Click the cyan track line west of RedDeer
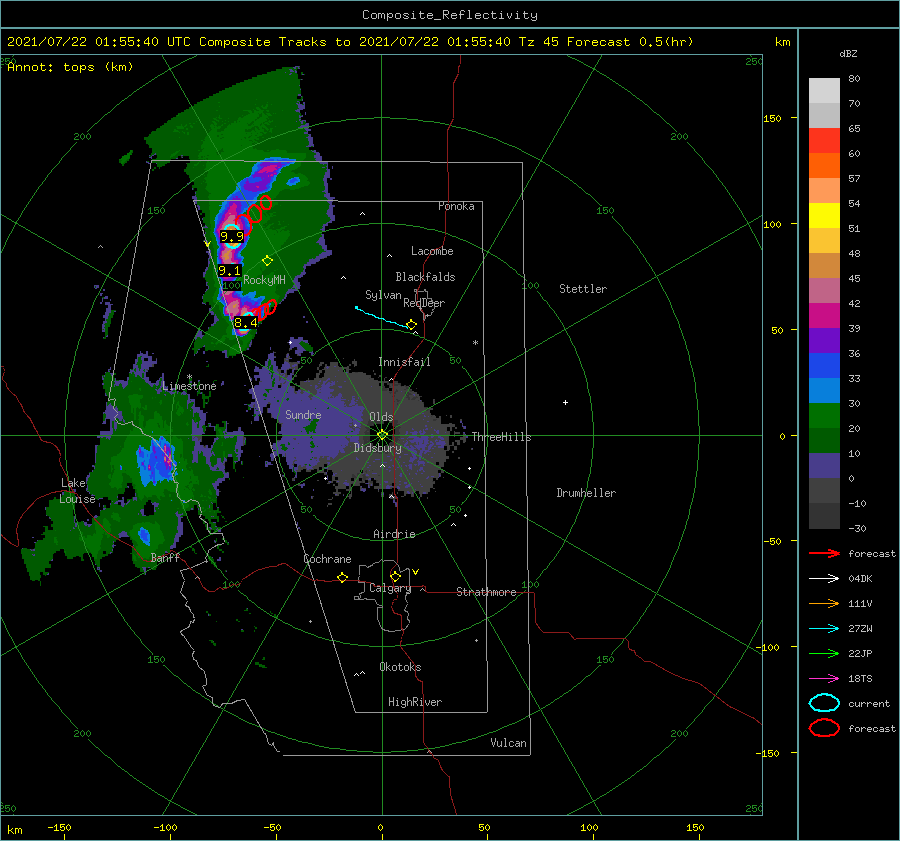The width and height of the screenshot is (900, 841). [381, 317]
